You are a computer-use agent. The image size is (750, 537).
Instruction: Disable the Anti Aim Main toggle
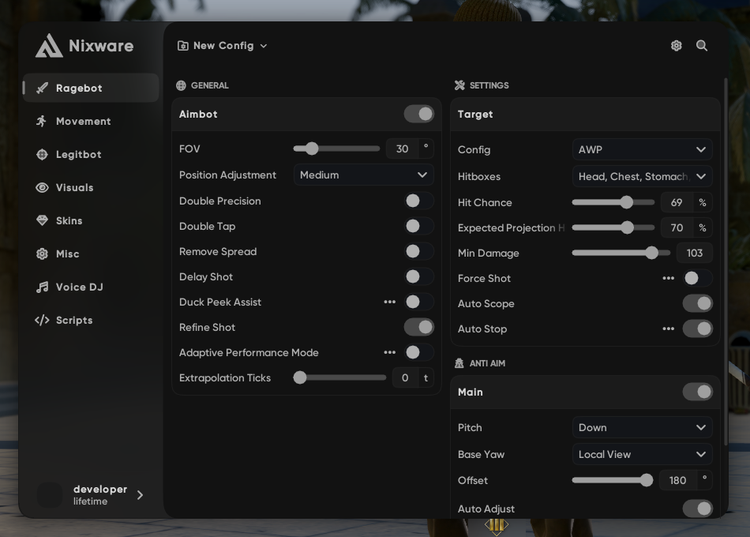[698, 392]
